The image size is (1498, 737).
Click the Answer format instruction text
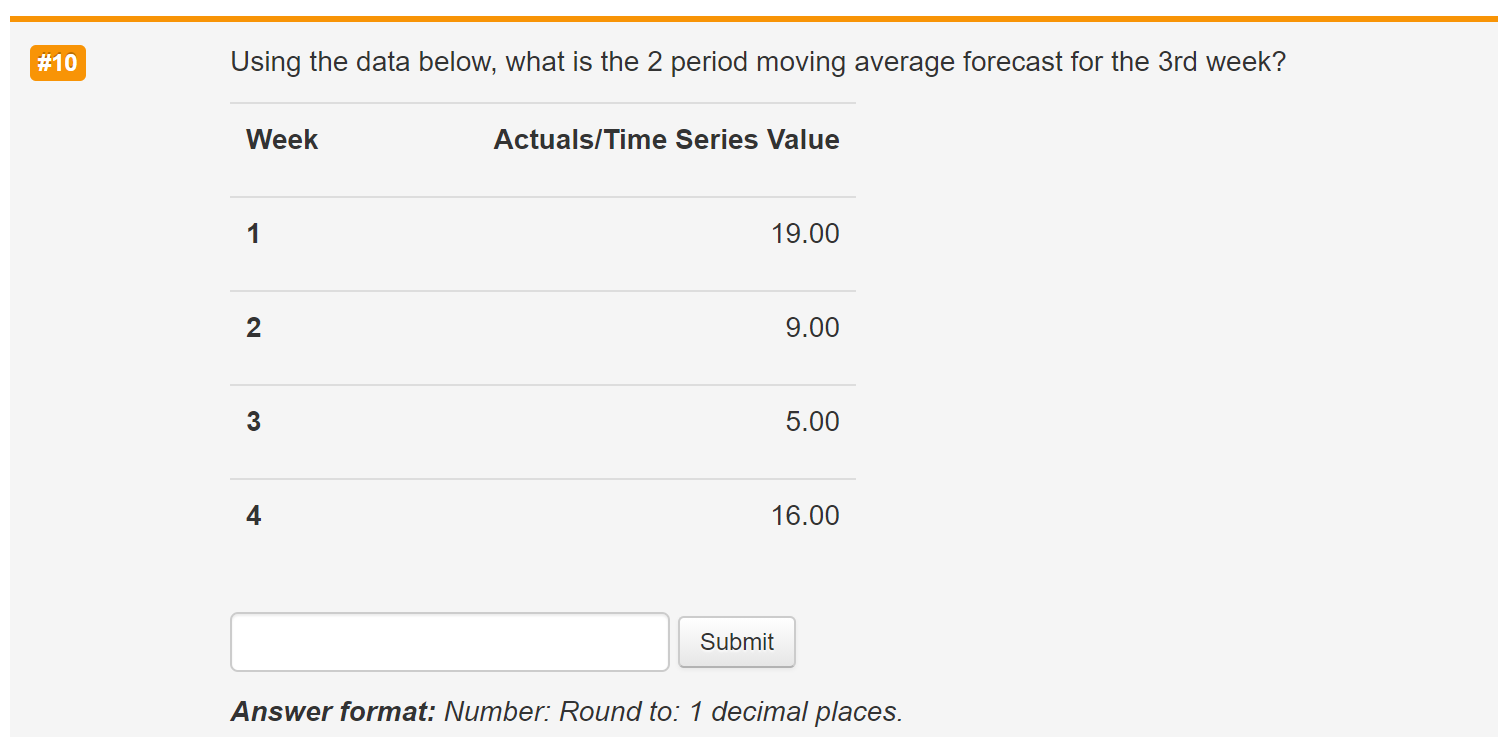point(566,711)
